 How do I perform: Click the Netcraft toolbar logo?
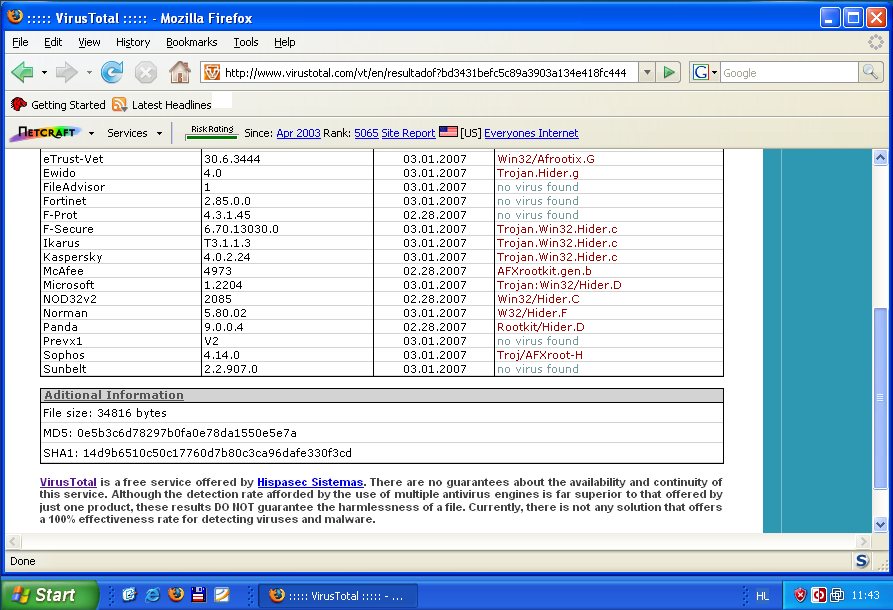[x=47, y=133]
